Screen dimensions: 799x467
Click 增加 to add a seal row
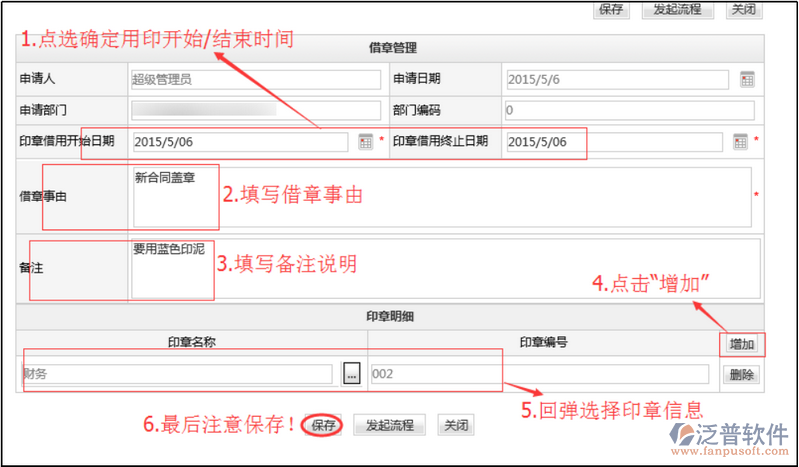pos(741,344)
